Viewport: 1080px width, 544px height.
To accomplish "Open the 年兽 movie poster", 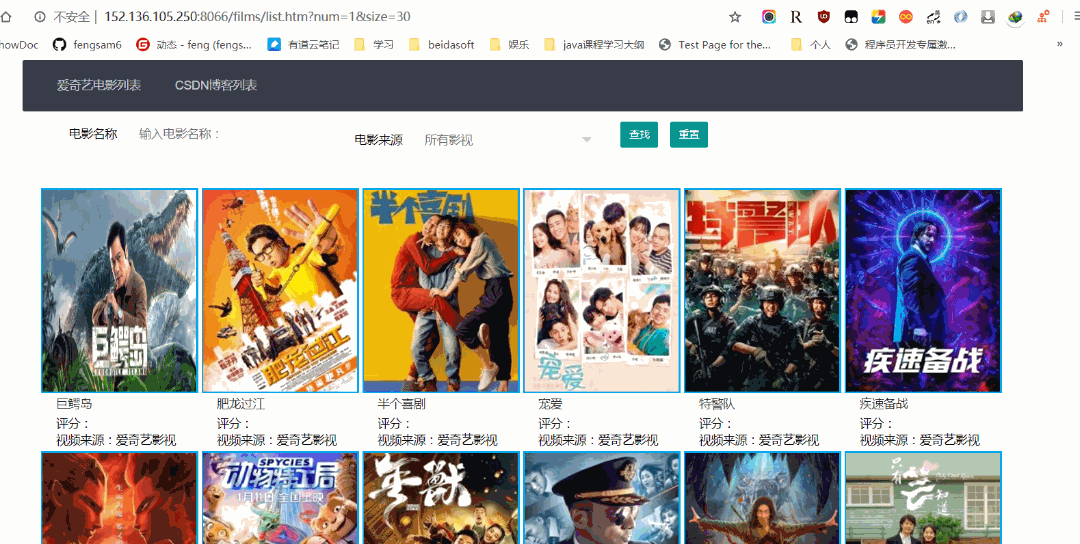I will [441, 498].
